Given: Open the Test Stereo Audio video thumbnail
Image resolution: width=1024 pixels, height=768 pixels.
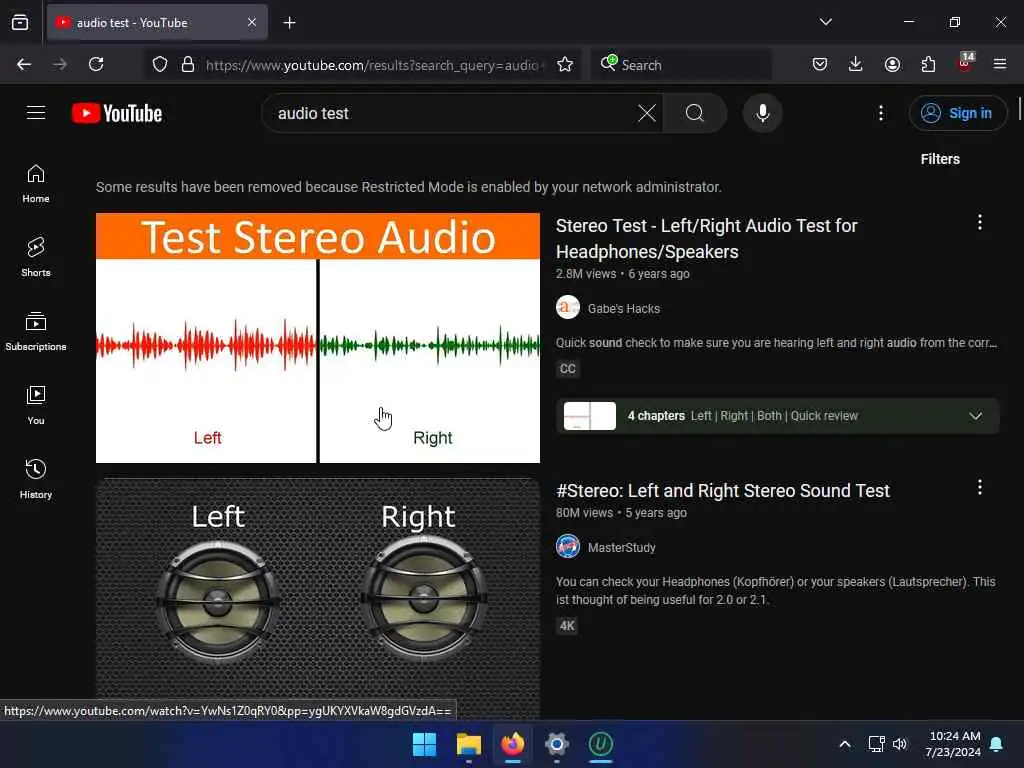Looking at the screenshot, I should coord(317,338).
